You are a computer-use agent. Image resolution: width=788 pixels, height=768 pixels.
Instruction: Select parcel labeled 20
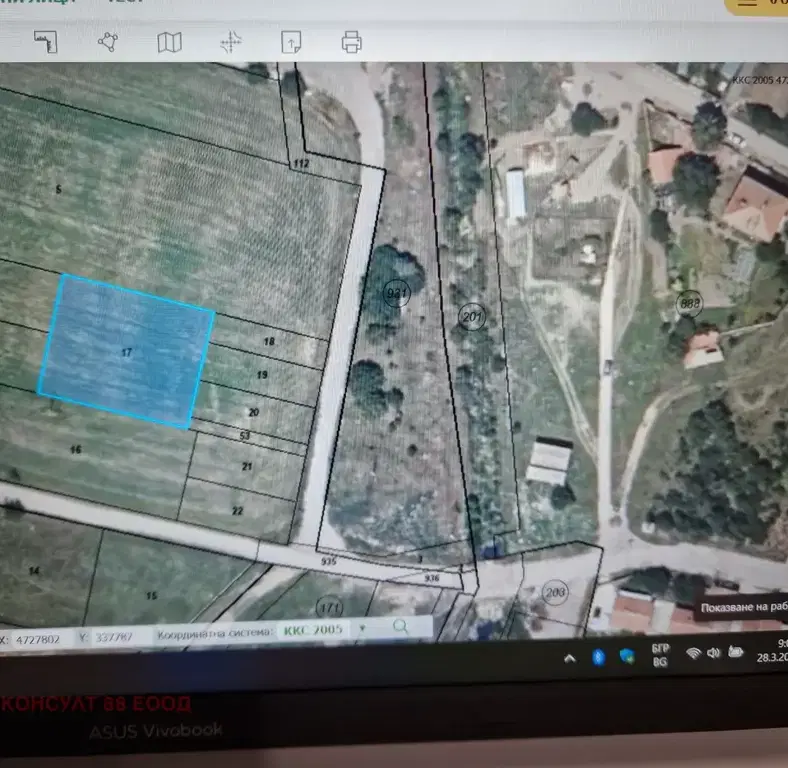[x=254, y=412]
